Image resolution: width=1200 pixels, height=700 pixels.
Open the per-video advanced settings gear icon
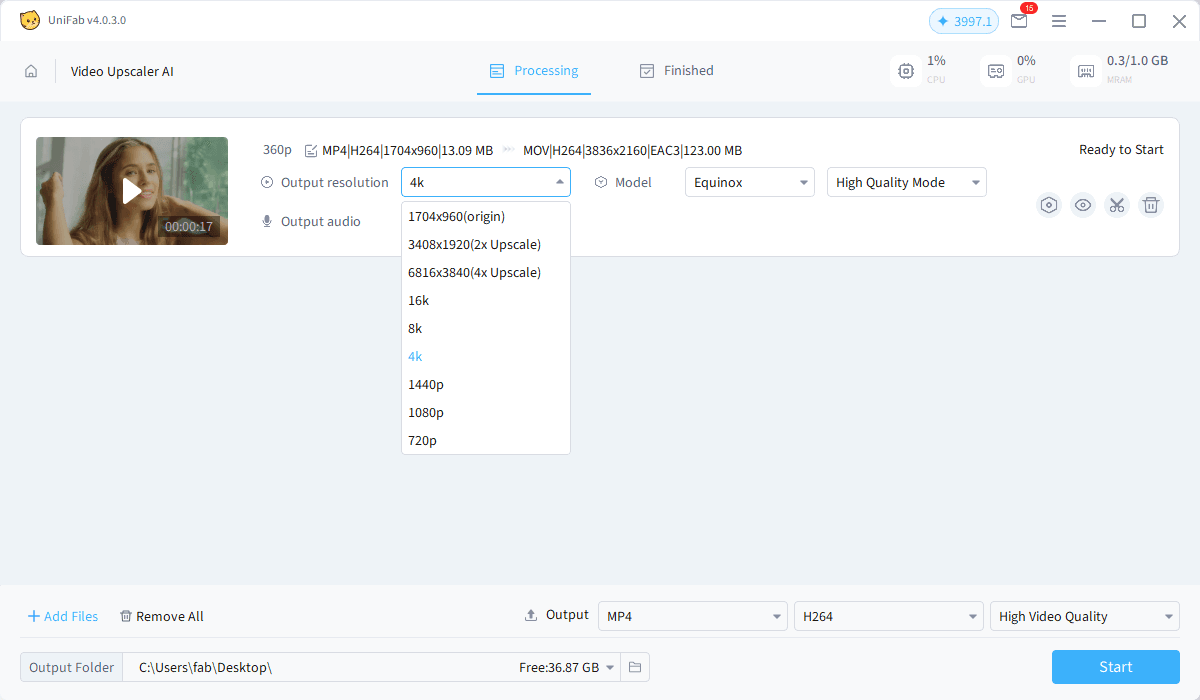pos(1049,205)
